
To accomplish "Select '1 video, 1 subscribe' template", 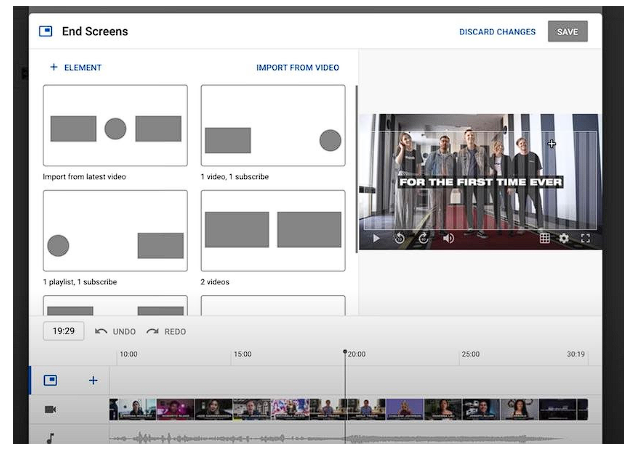I will (273, 125).
